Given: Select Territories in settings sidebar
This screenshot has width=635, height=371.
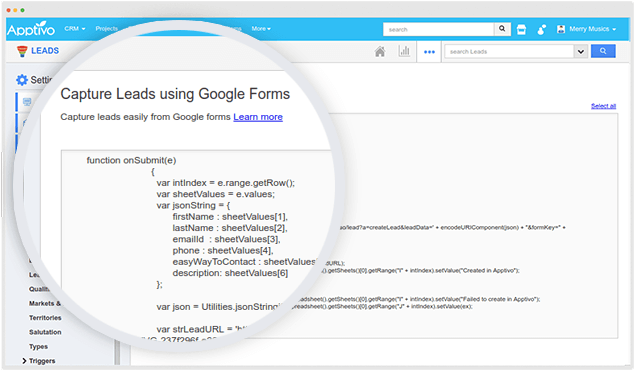Looking at the screenshot, I should coord(45,318).
